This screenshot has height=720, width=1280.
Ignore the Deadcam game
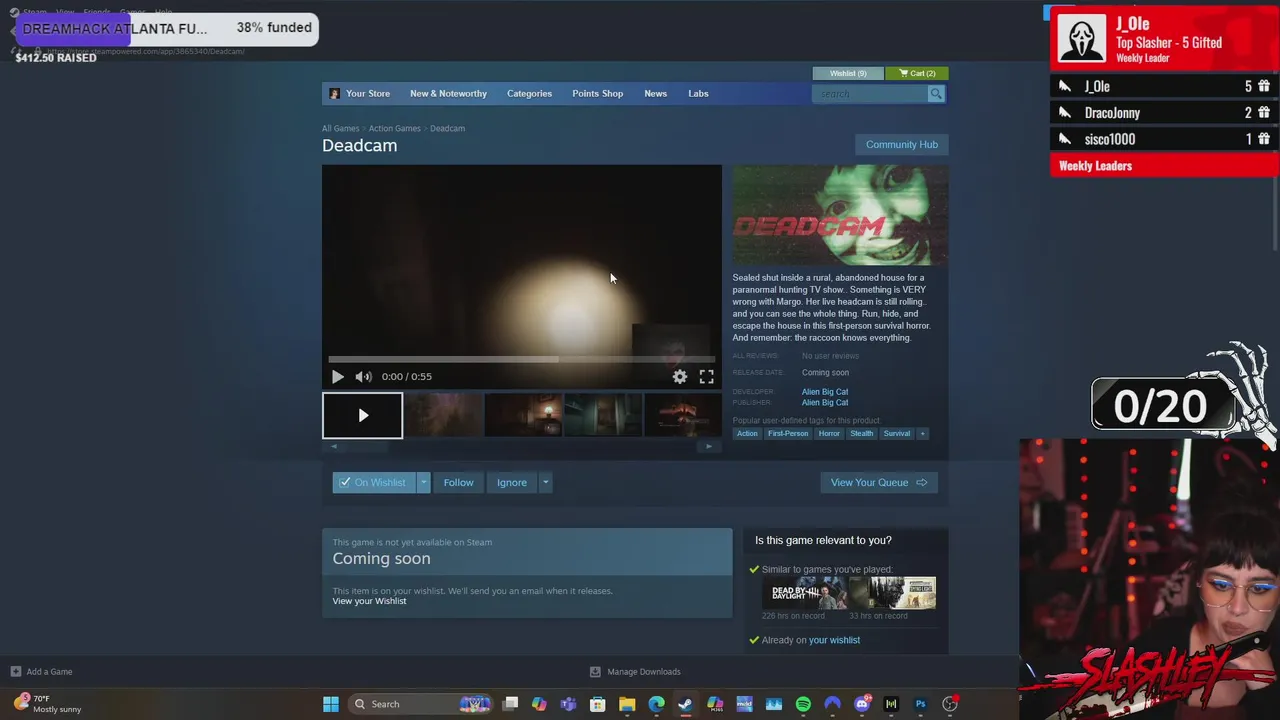(511, 483)
